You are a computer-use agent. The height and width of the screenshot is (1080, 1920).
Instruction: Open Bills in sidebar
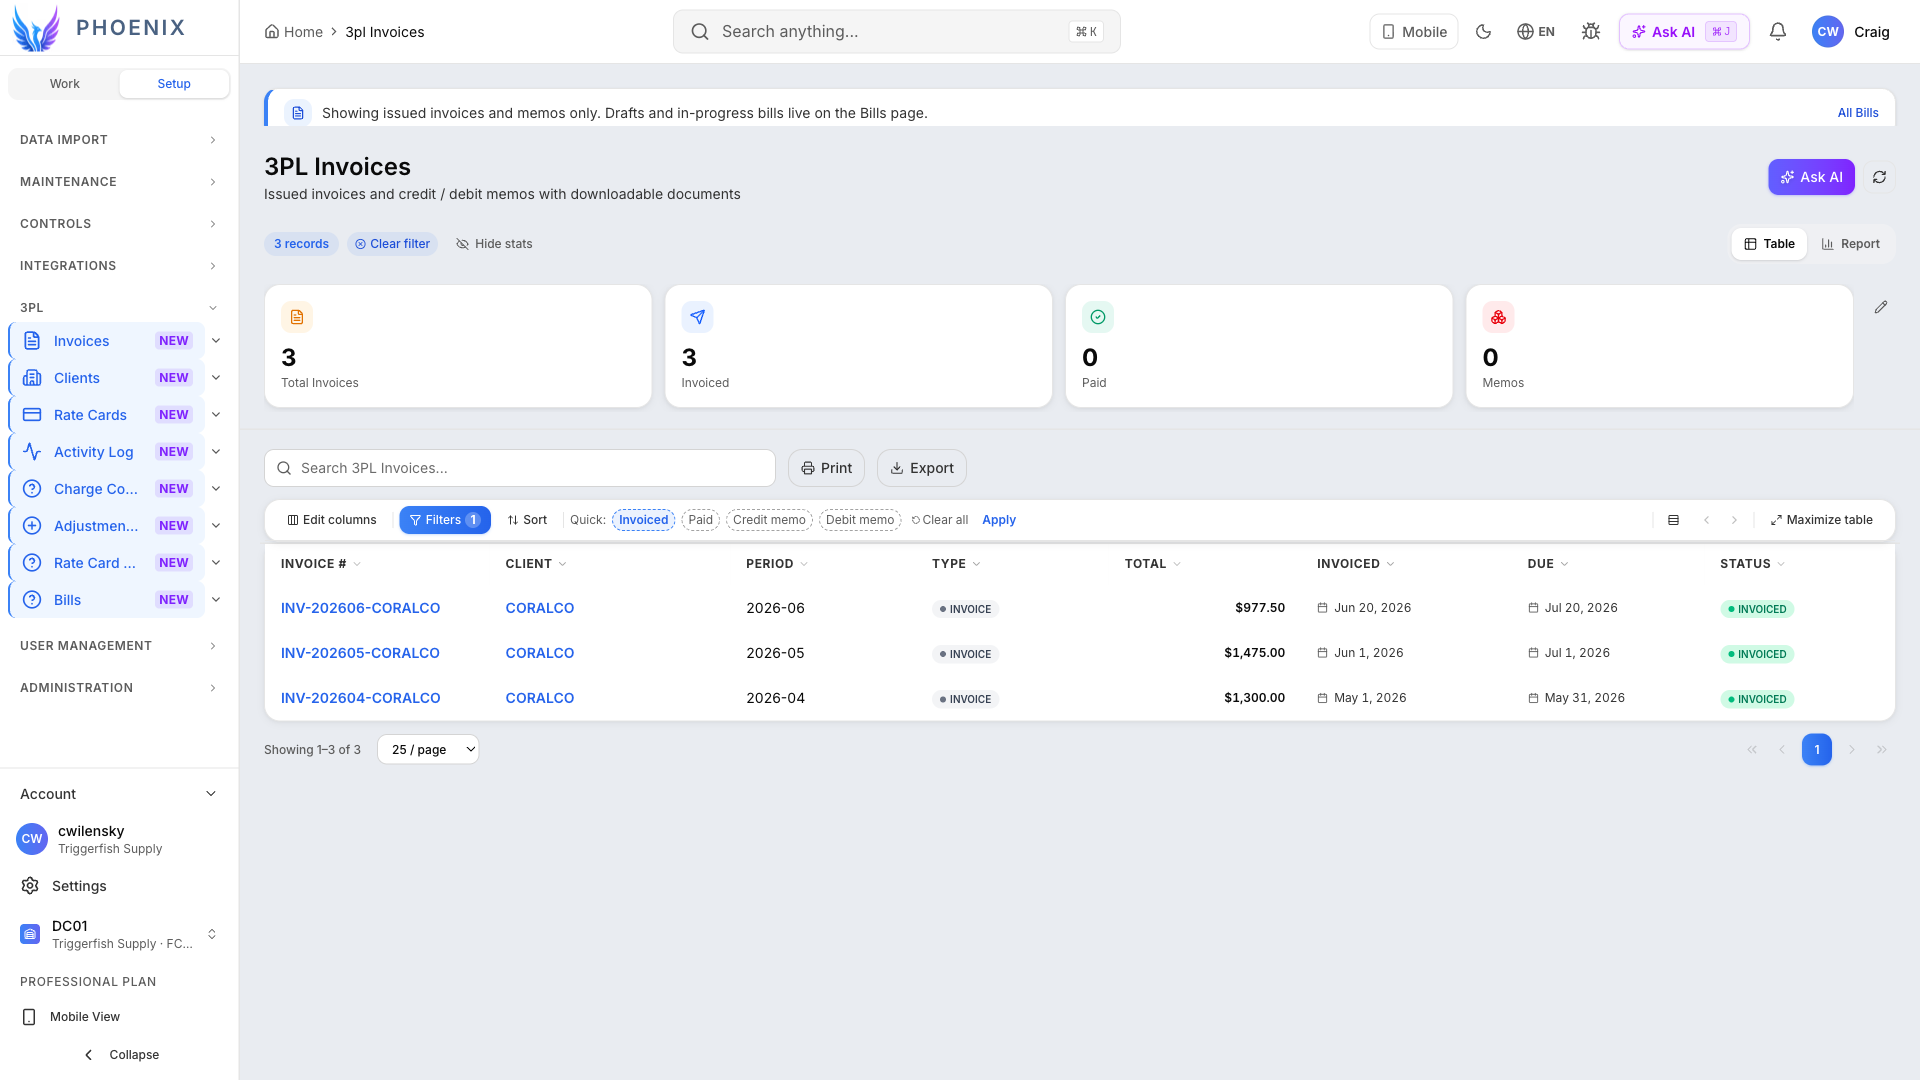click(107, 600)
